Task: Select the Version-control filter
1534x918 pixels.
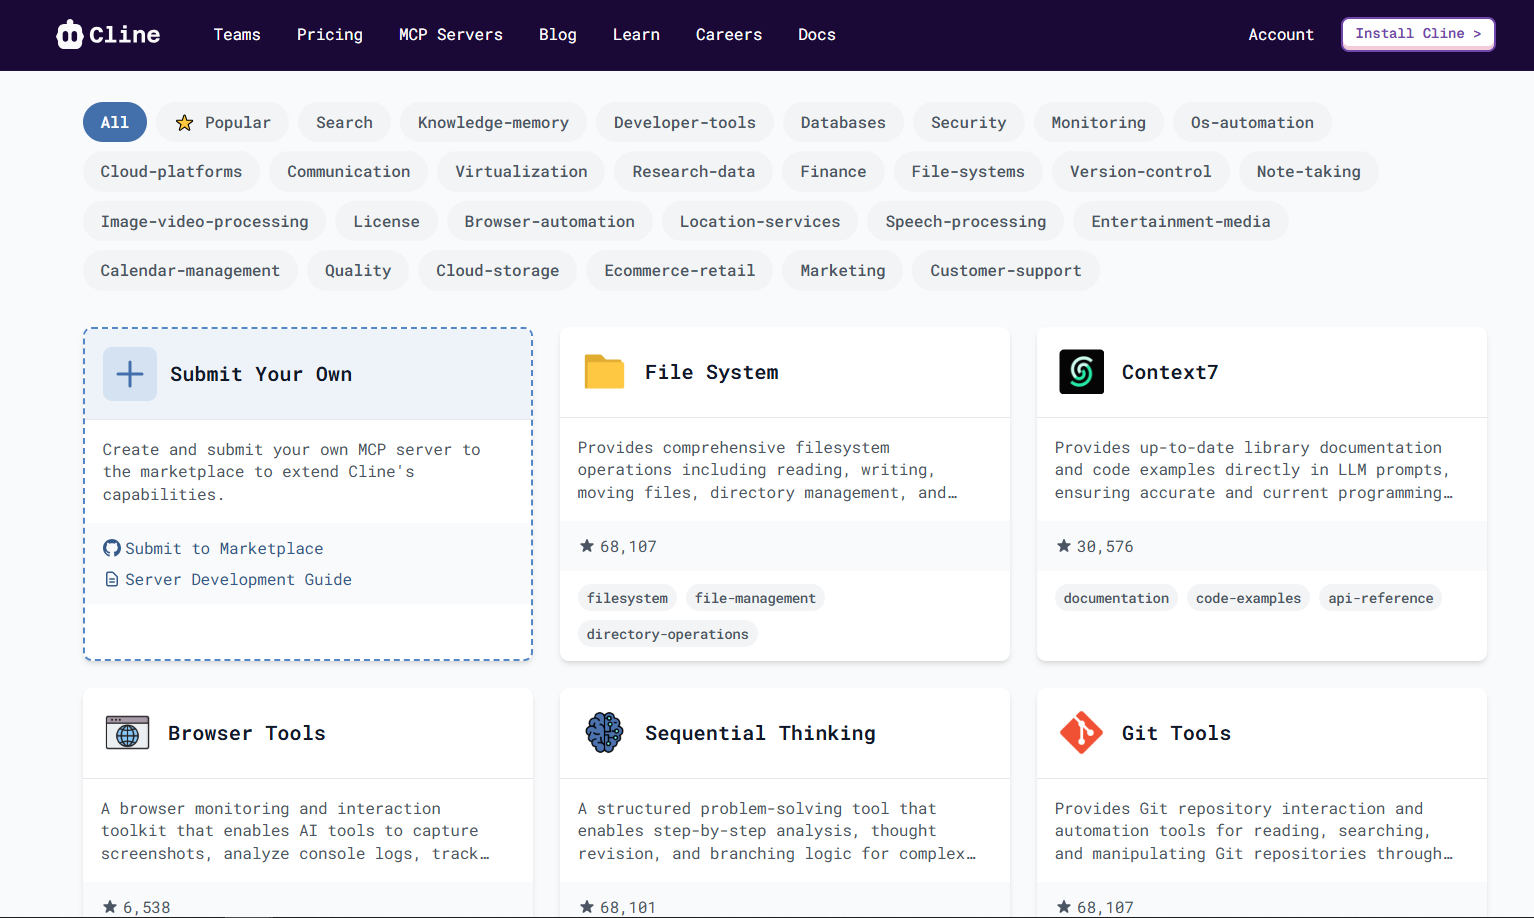Action: [1141, 171]
